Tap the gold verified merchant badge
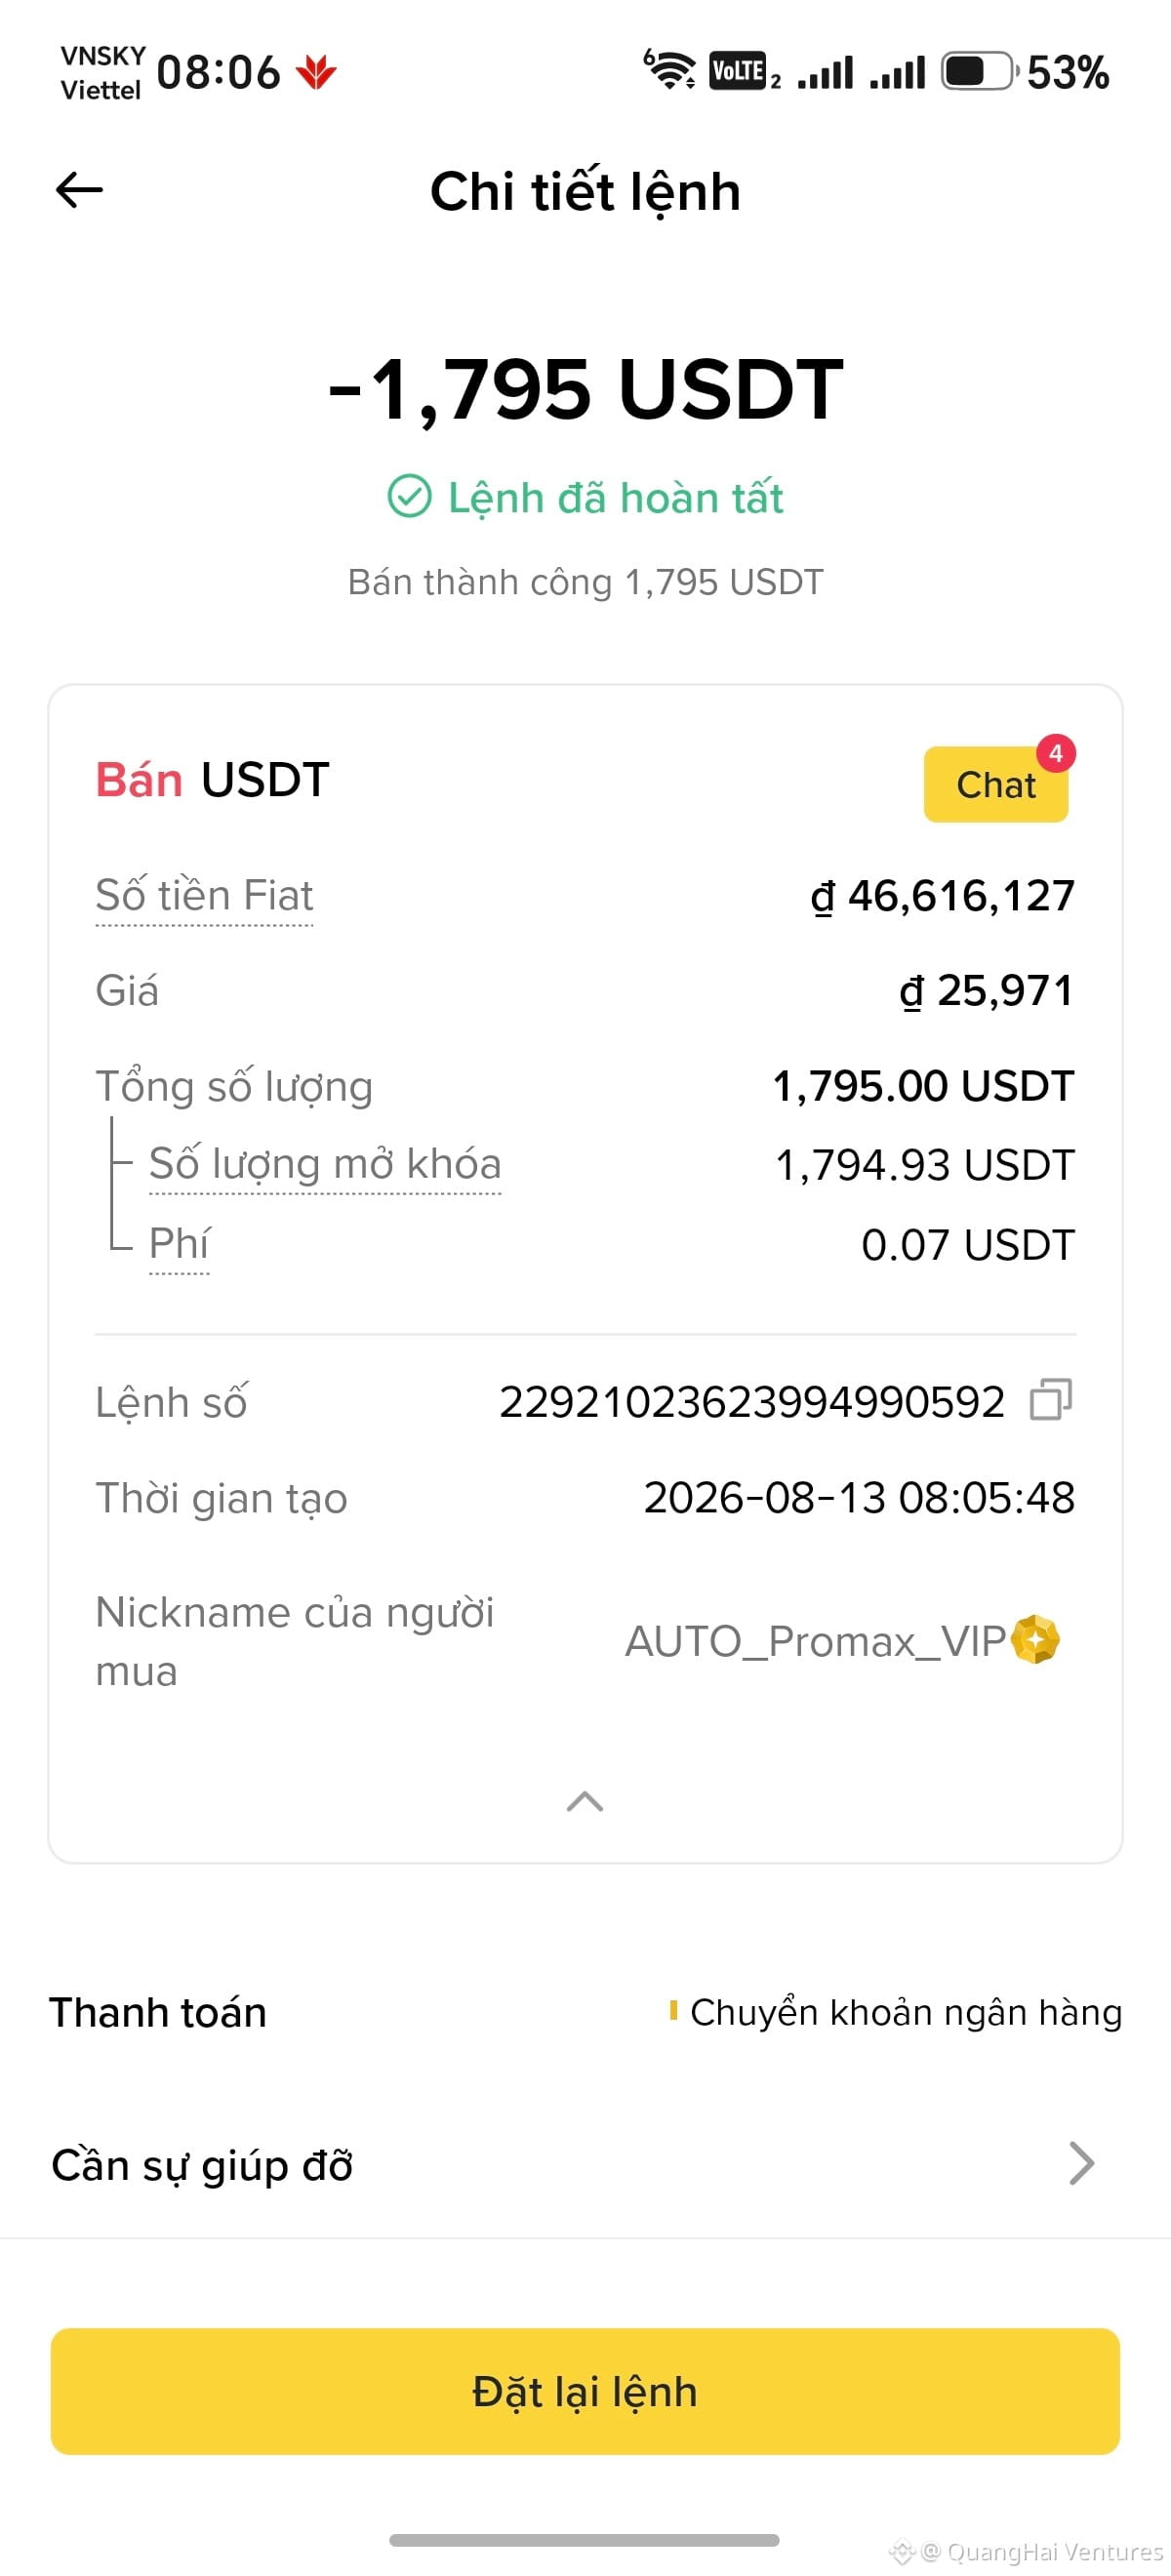The height and width of the screenshot is (2576, 1171). click(x=1035, y=1640)
